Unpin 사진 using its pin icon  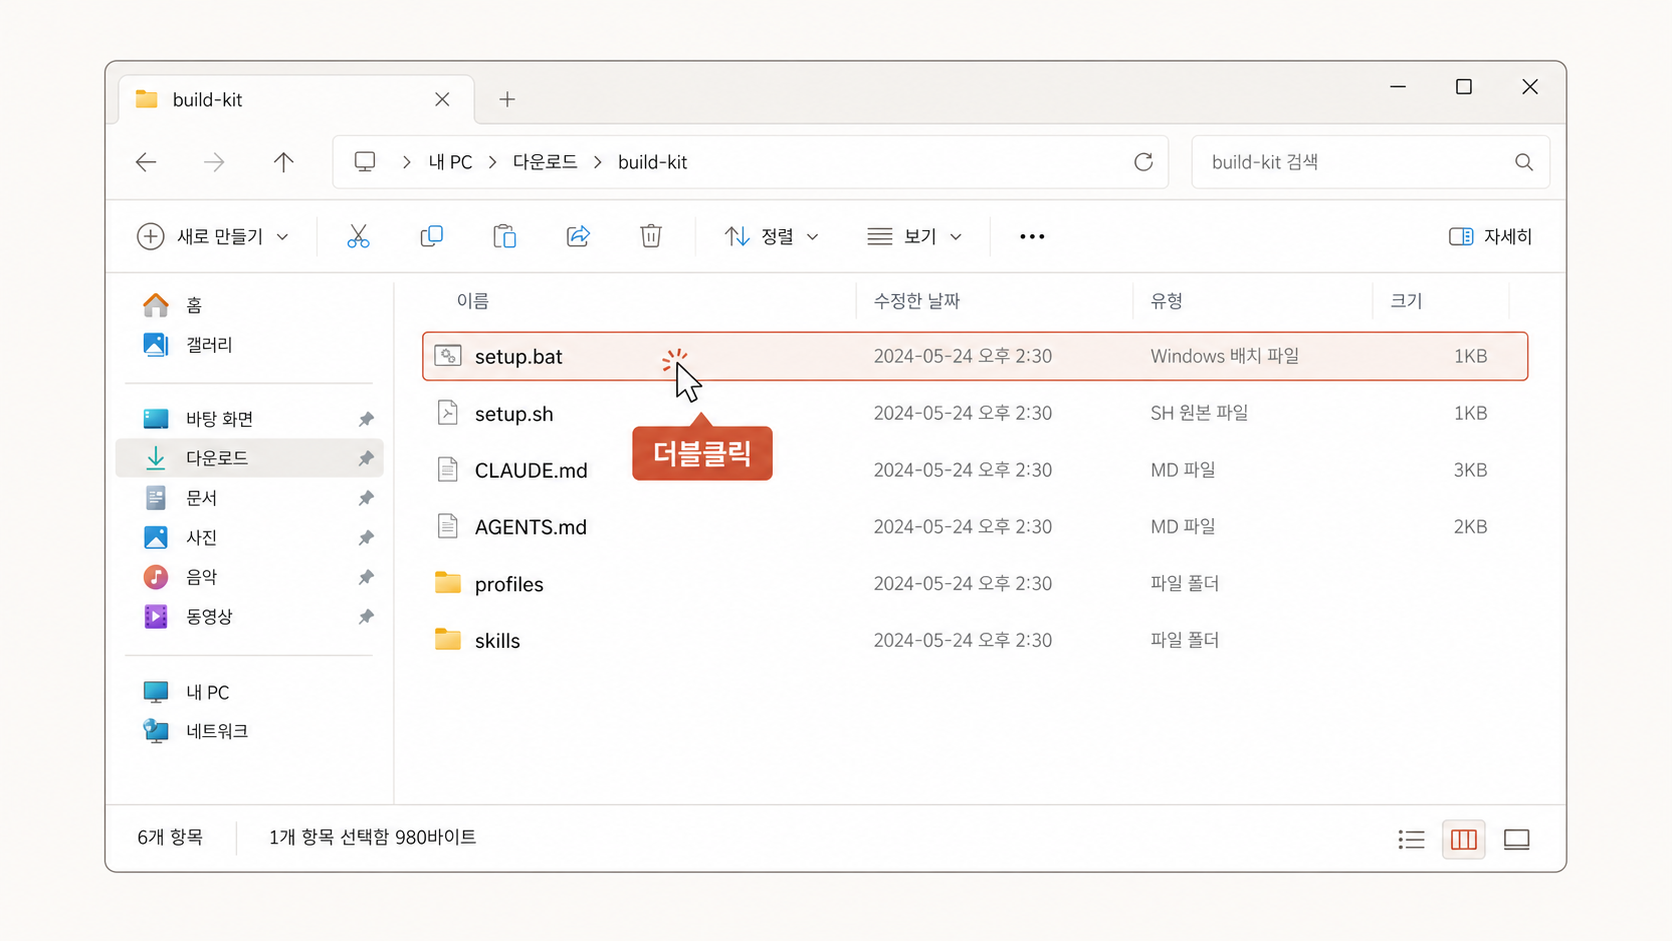(366, 538)
